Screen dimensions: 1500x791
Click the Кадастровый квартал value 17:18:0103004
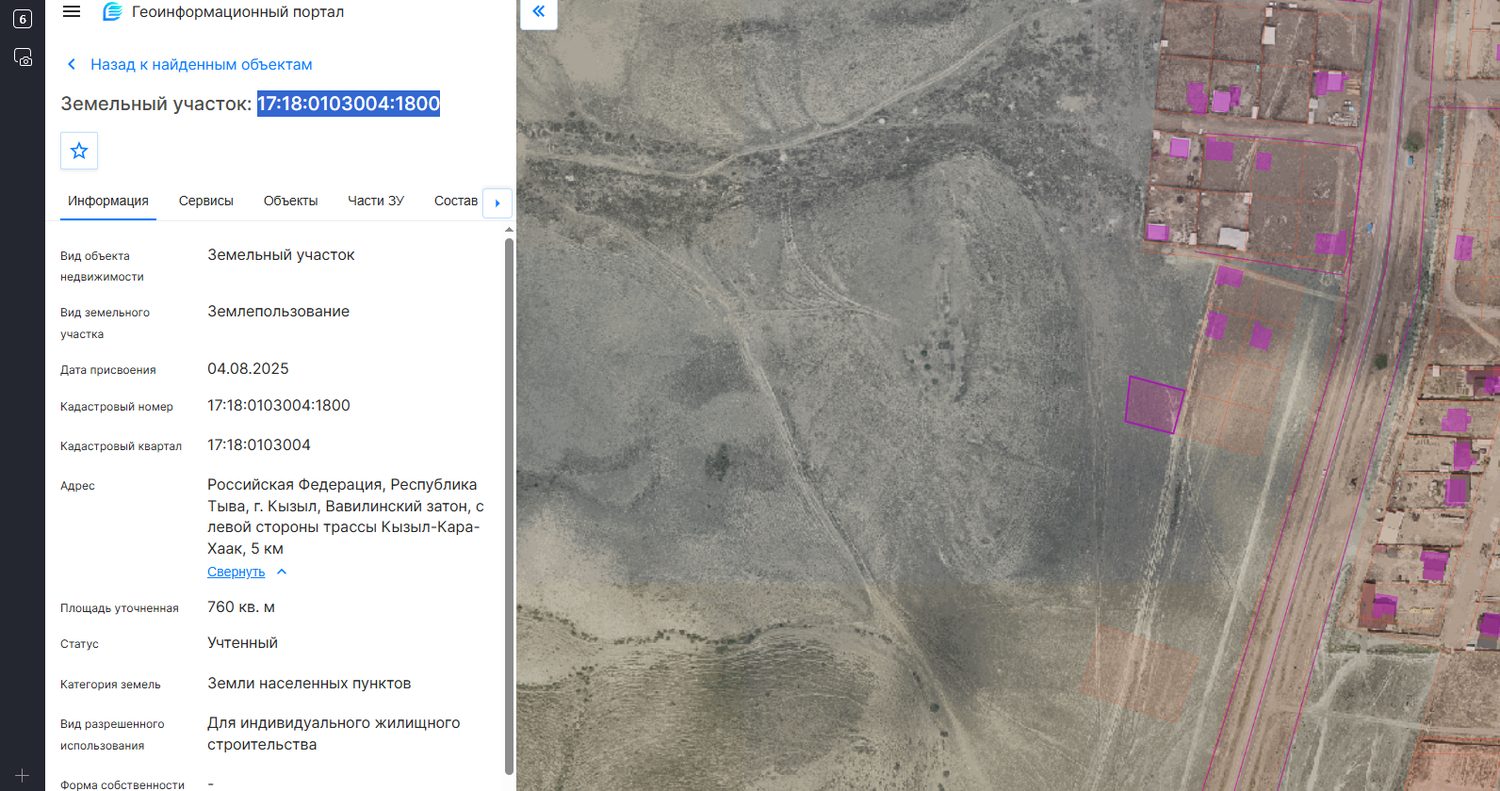tap(259, 444)
